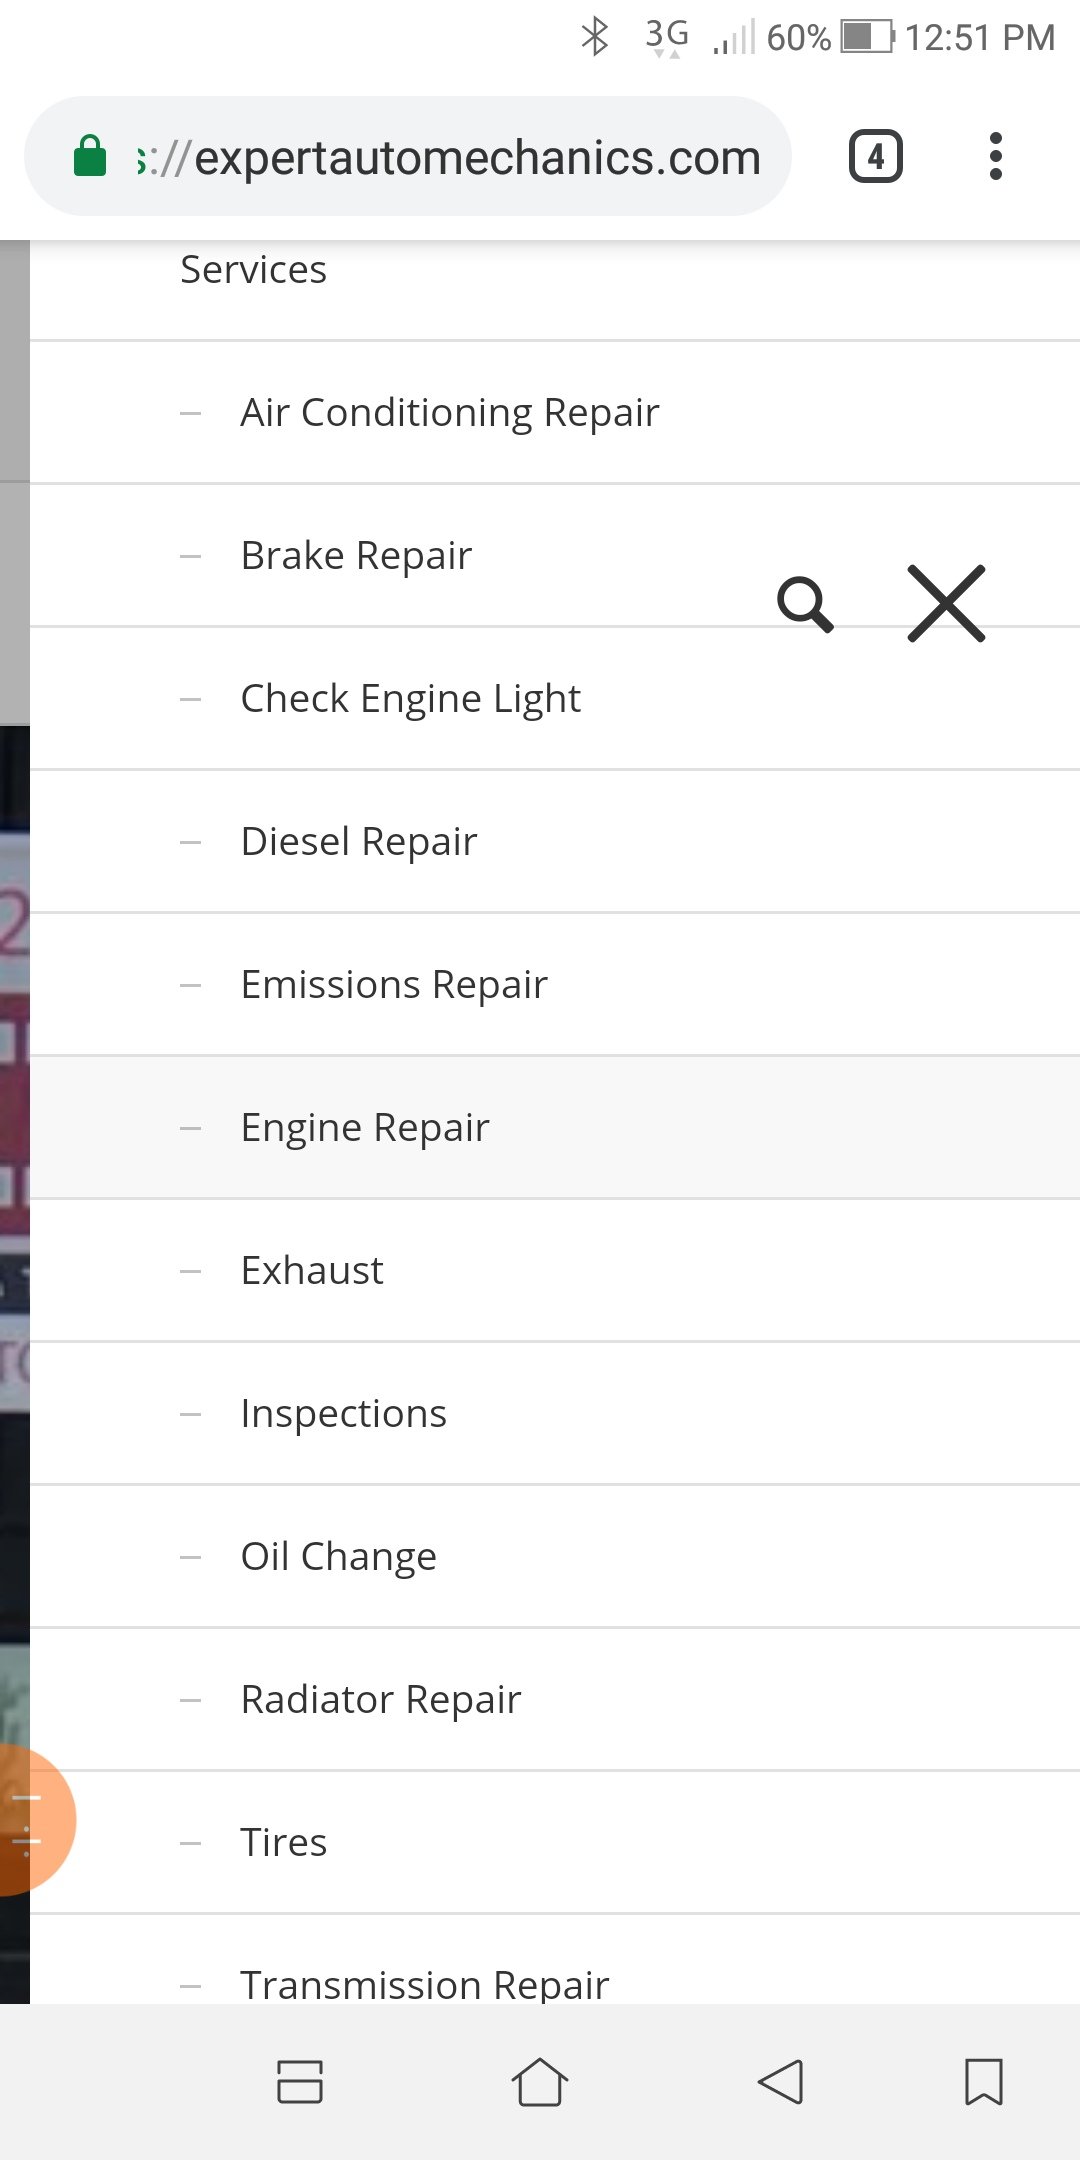The height and width of the screenshot is (2160, 1080).
Task: Tap the orange floating menu button
Action: click(x=30, y=1820)
